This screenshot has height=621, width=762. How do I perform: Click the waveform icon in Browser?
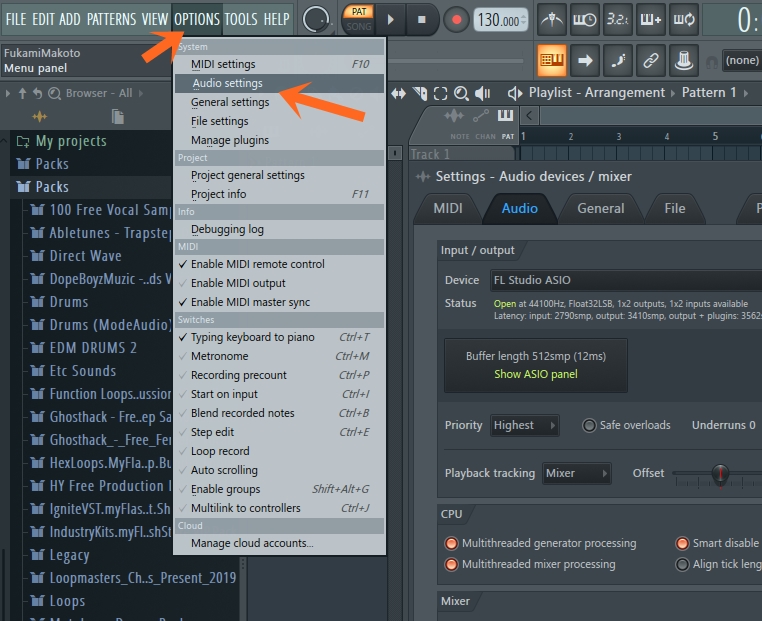tap(40, 117)
